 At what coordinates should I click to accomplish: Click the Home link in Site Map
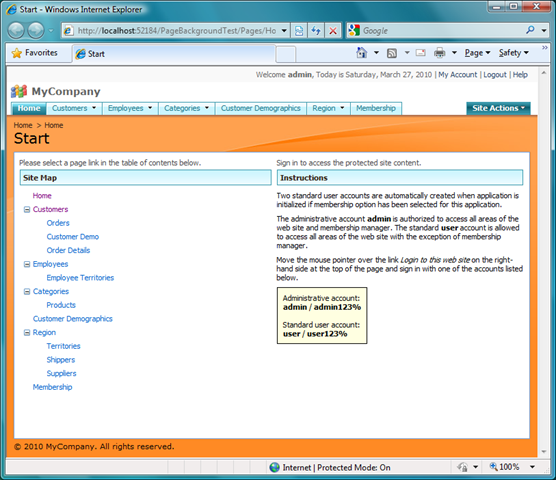click(x=42, y=196)
